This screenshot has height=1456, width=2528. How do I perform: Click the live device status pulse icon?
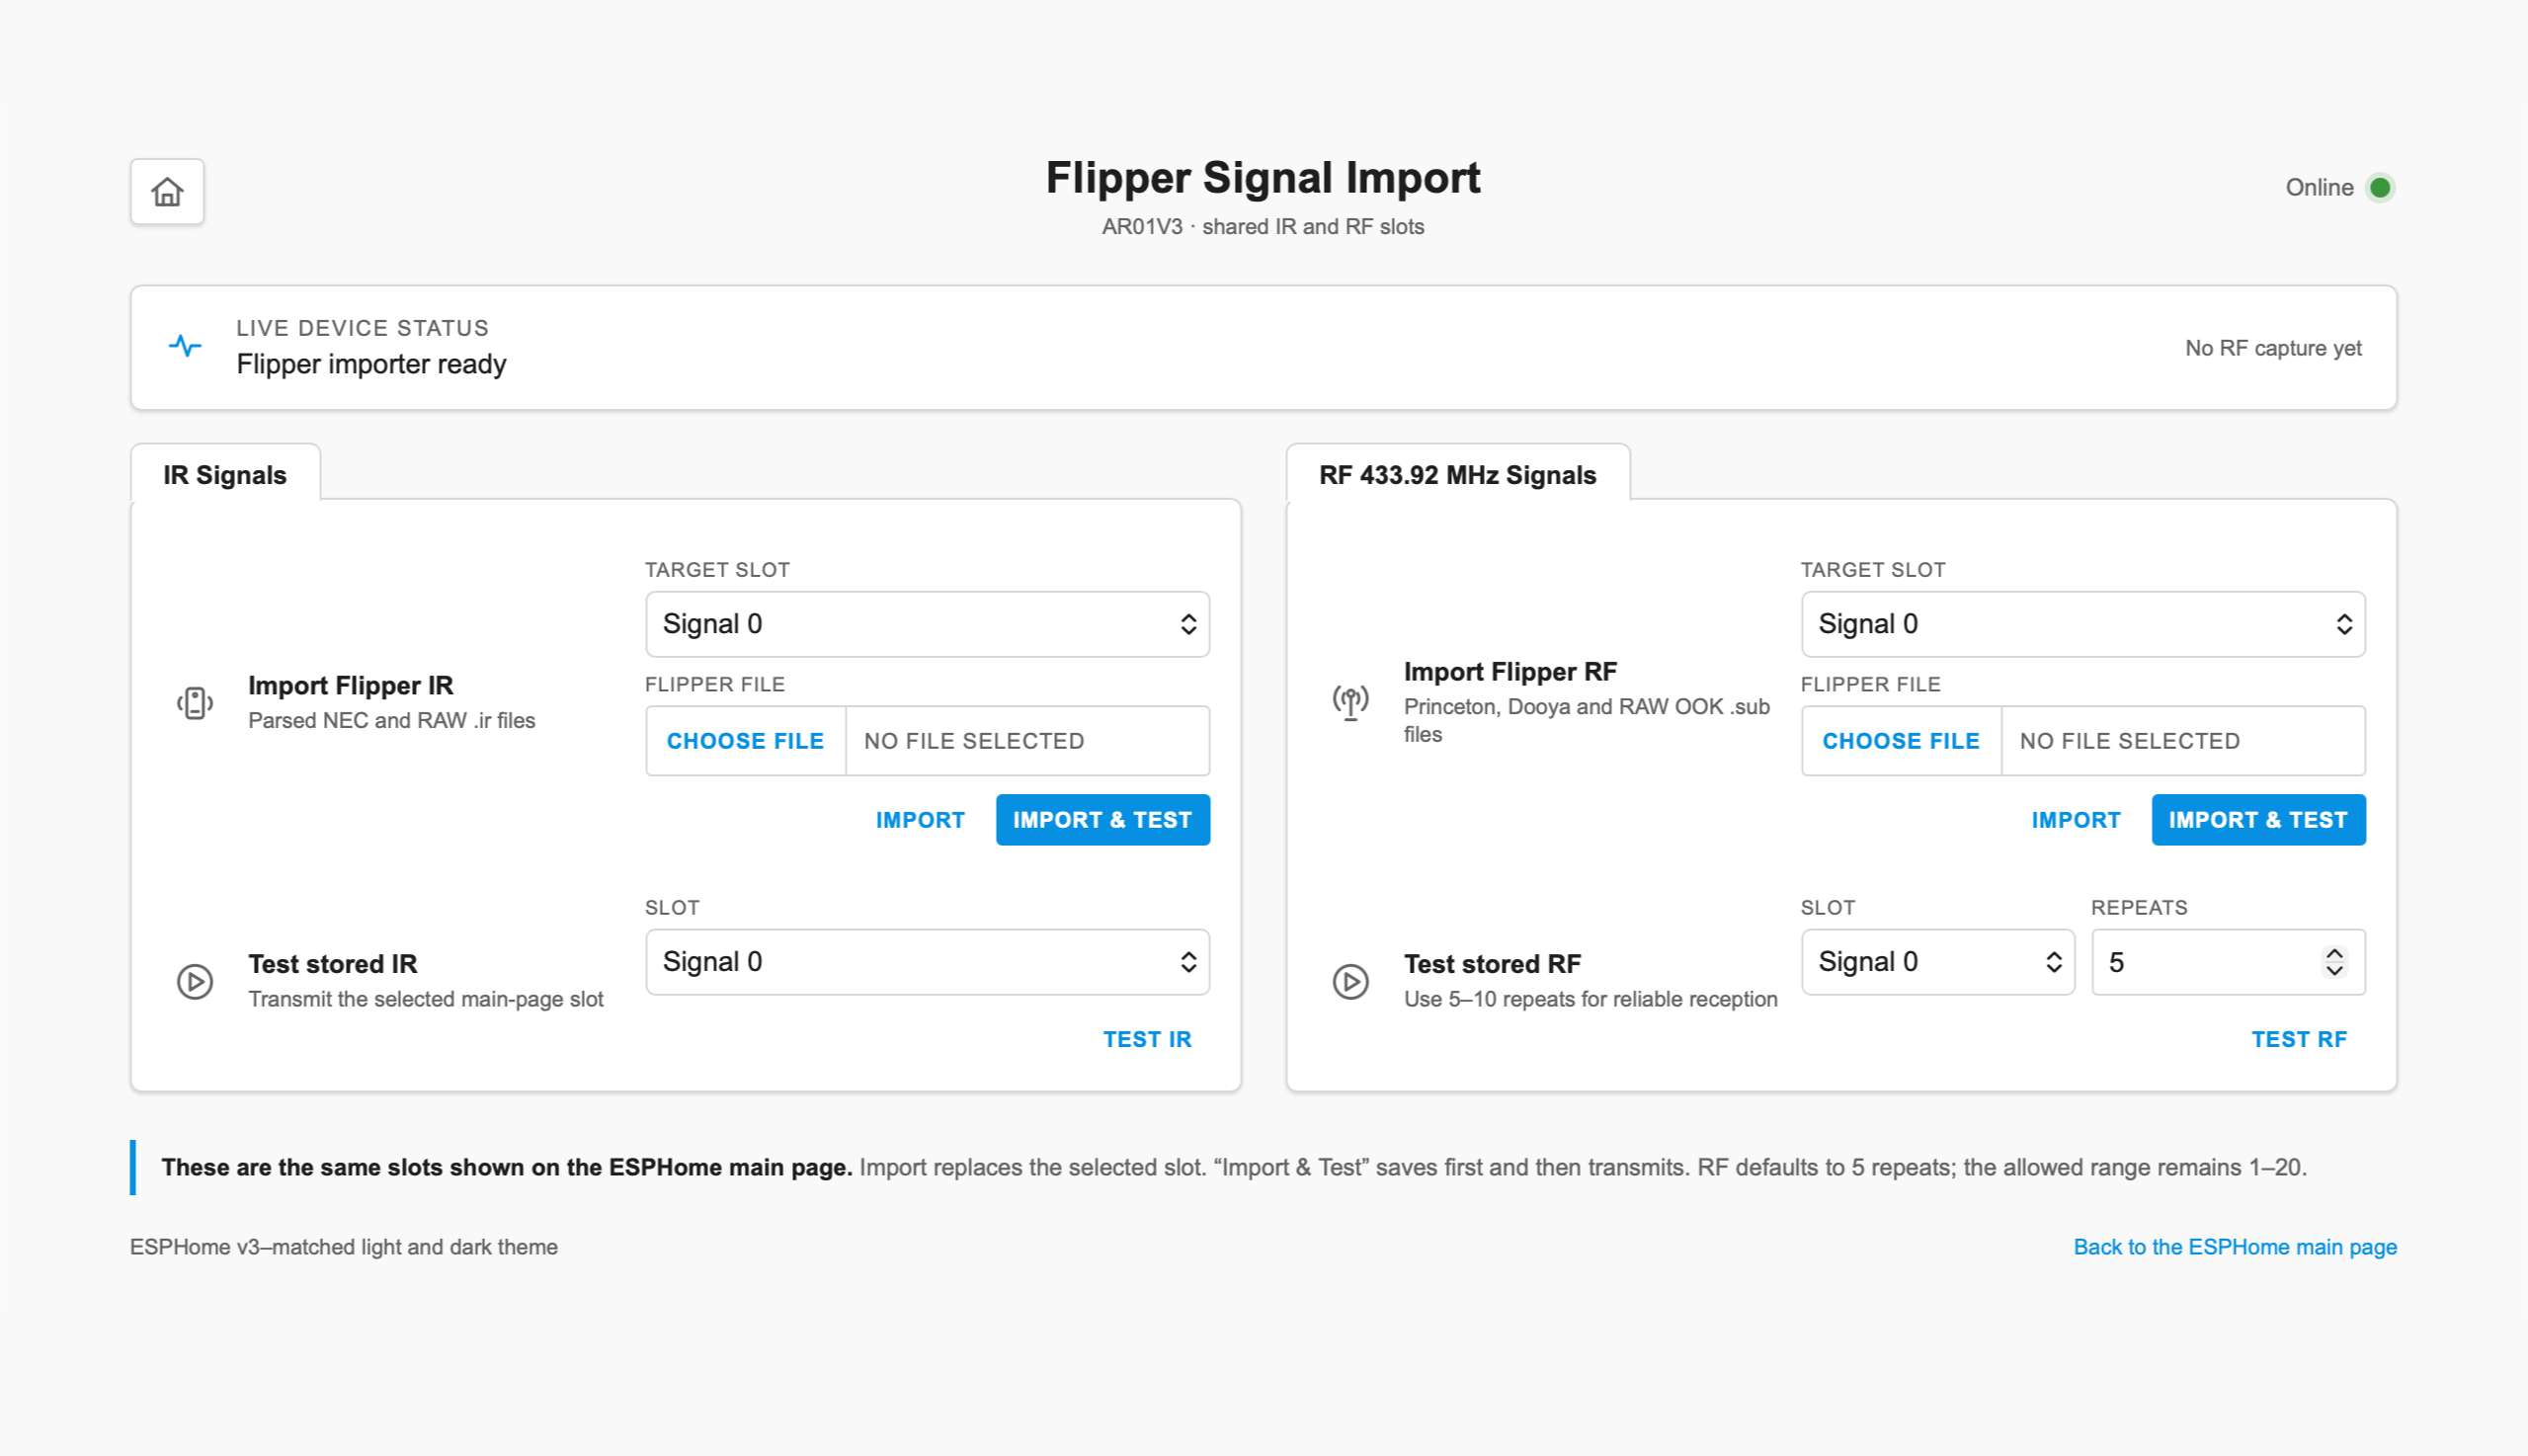[x=185, y=346]
